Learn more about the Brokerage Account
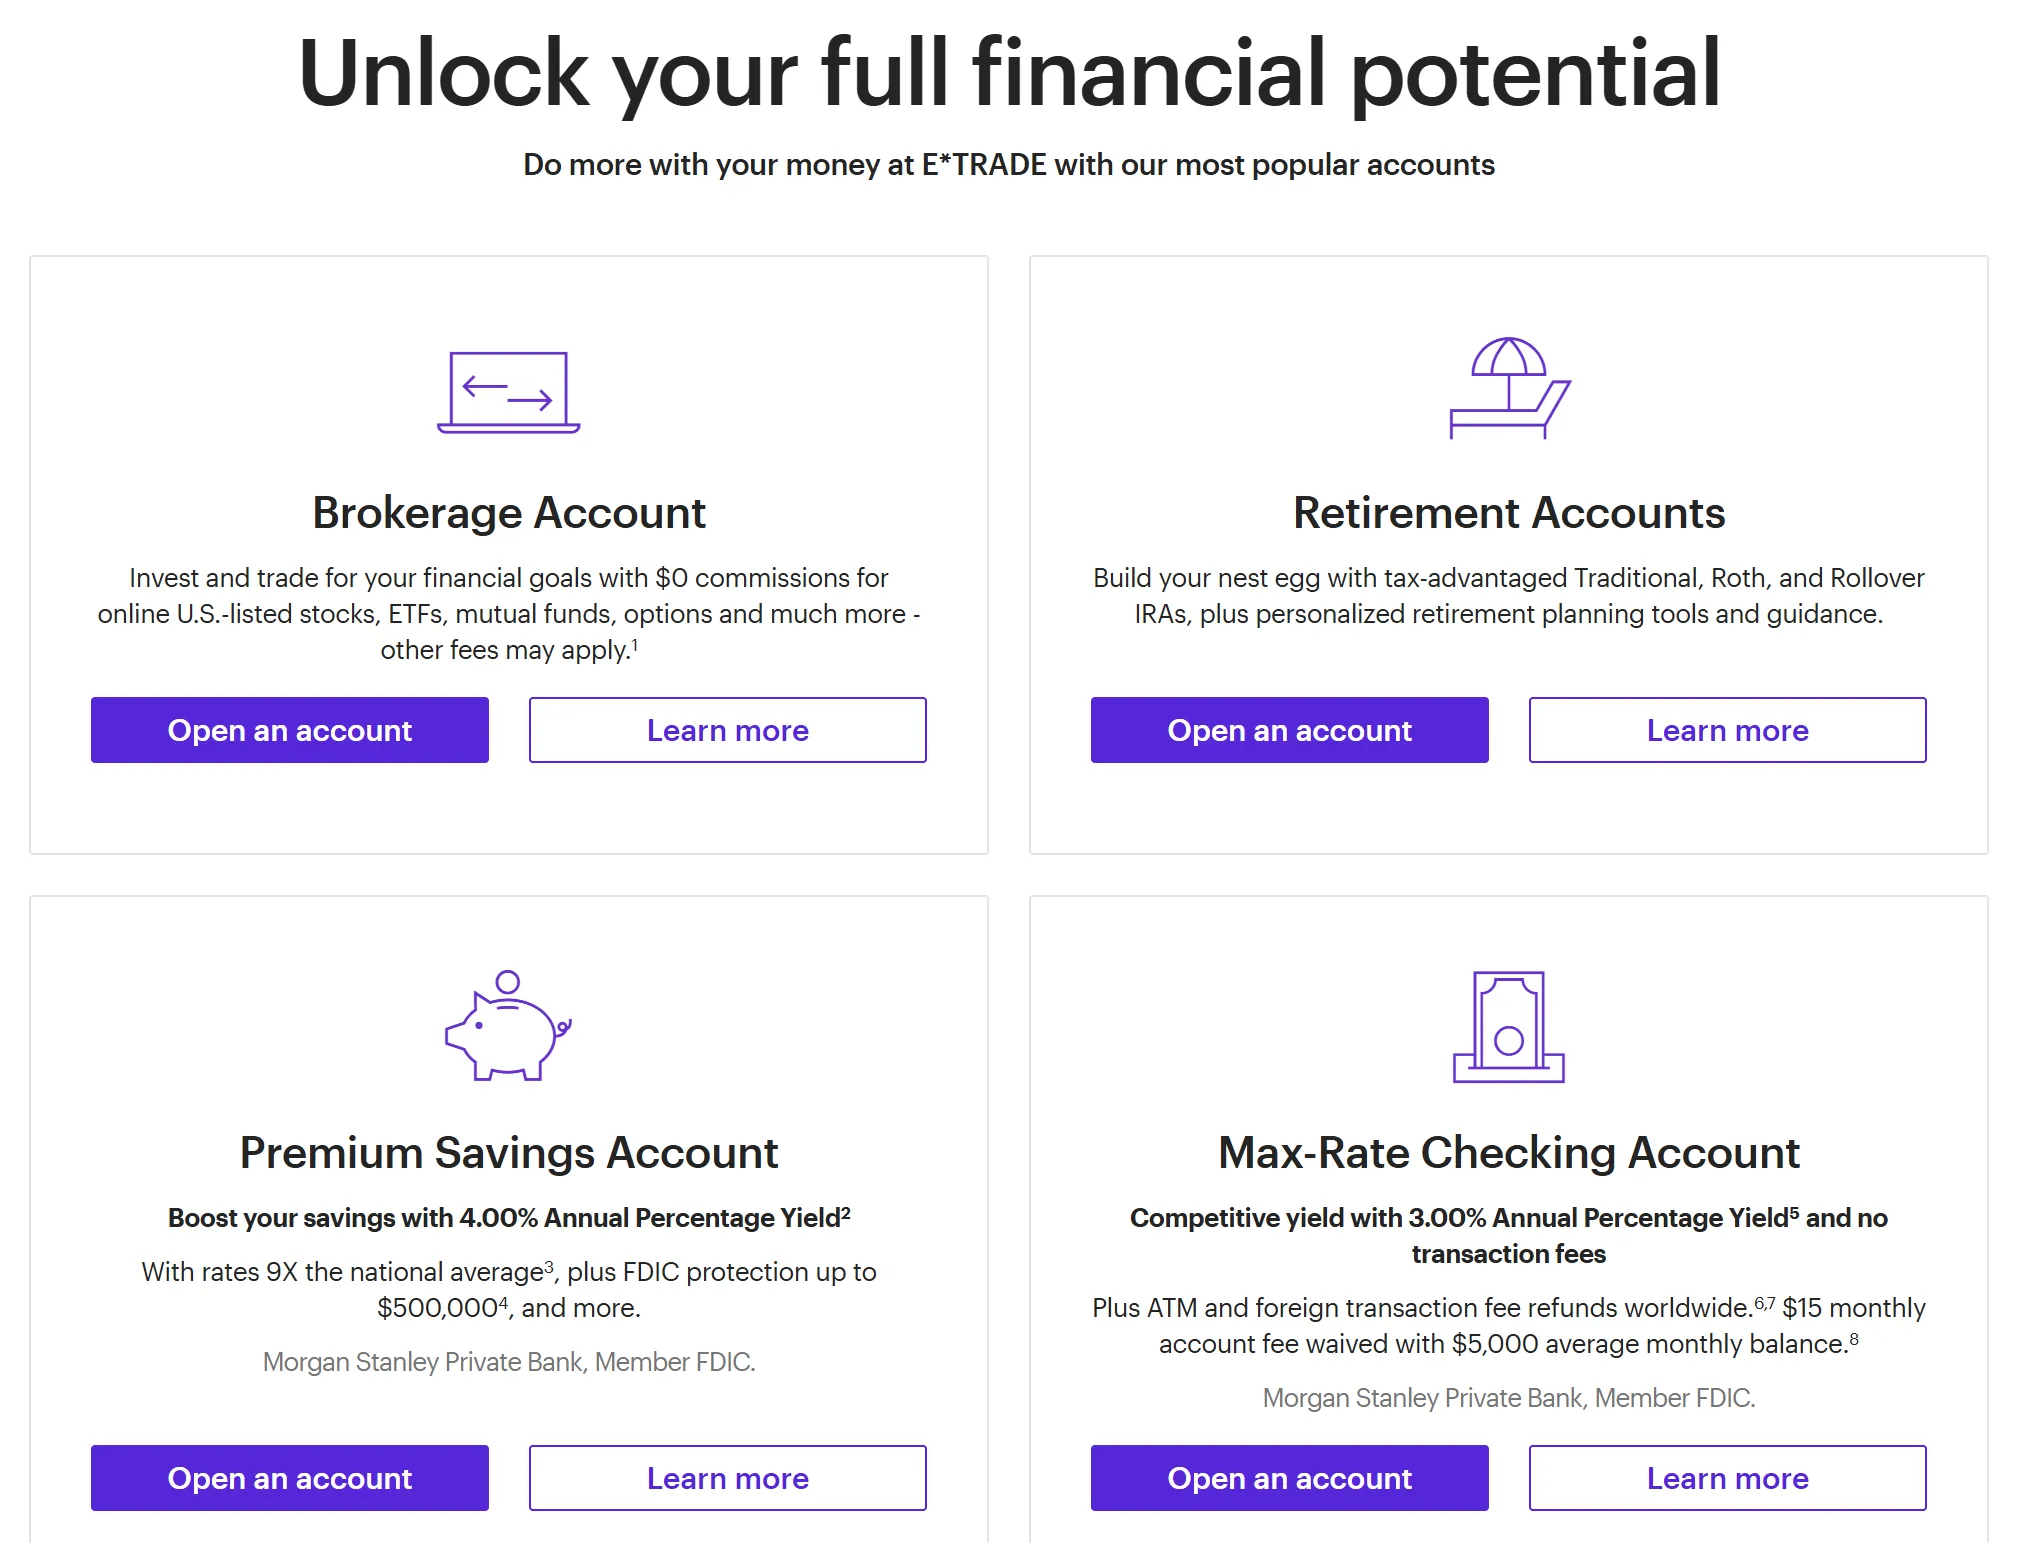 point(728,730)
